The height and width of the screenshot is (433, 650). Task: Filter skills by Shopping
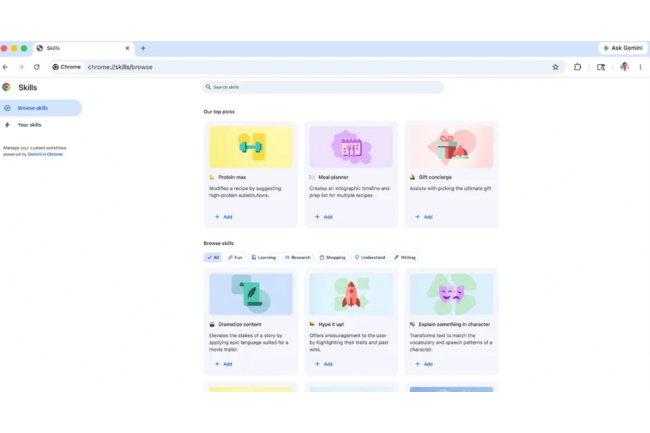tap(332, 257)
